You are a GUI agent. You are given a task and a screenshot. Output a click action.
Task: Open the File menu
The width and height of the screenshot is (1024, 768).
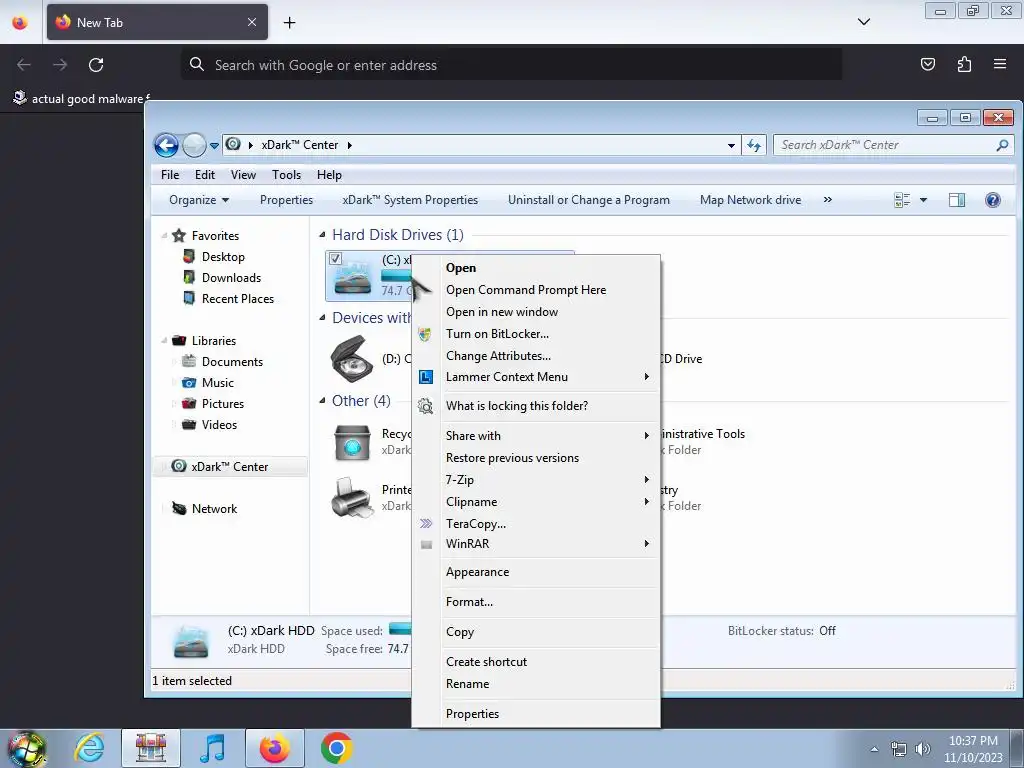coord(170,175)
